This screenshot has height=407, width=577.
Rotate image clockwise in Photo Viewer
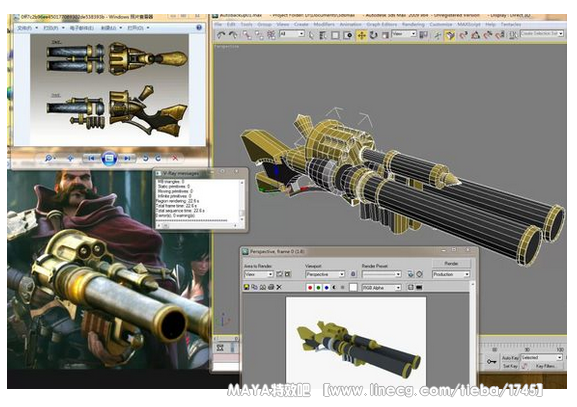[158, 158]
